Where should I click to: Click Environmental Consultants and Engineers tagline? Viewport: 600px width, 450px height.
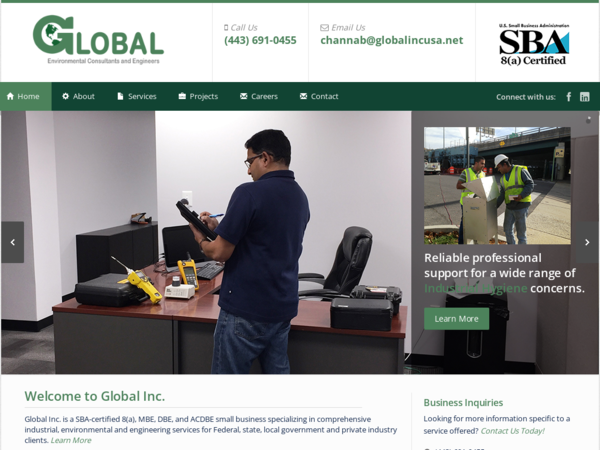pos(103,61)
